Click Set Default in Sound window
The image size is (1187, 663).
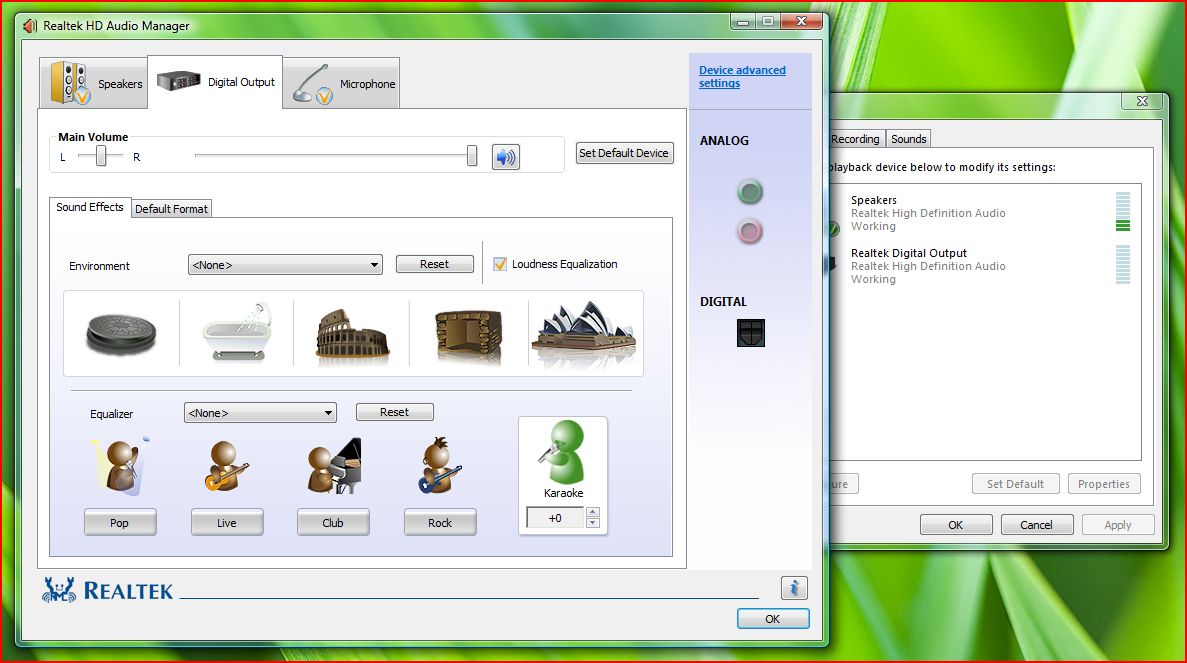(x=1015, y=484)
